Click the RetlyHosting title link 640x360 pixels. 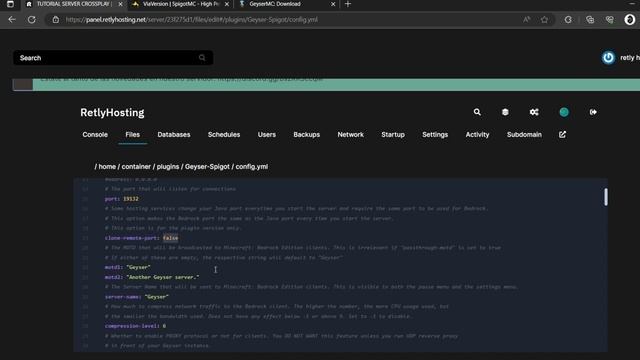click(112, 113)
